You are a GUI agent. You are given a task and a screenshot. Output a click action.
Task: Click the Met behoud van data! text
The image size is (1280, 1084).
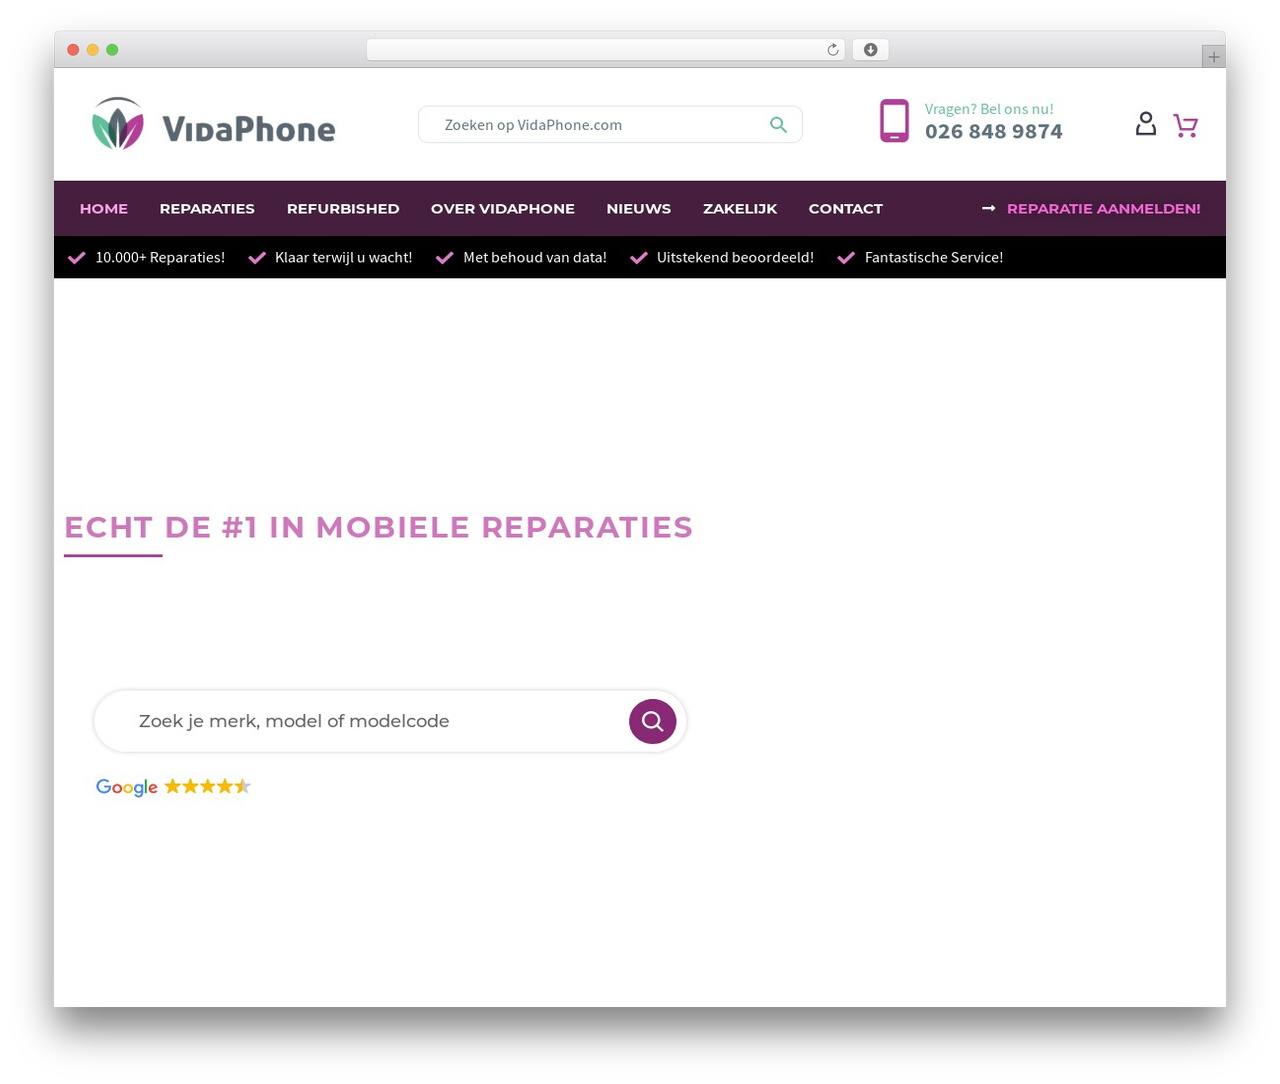click(x=535, y=258)
